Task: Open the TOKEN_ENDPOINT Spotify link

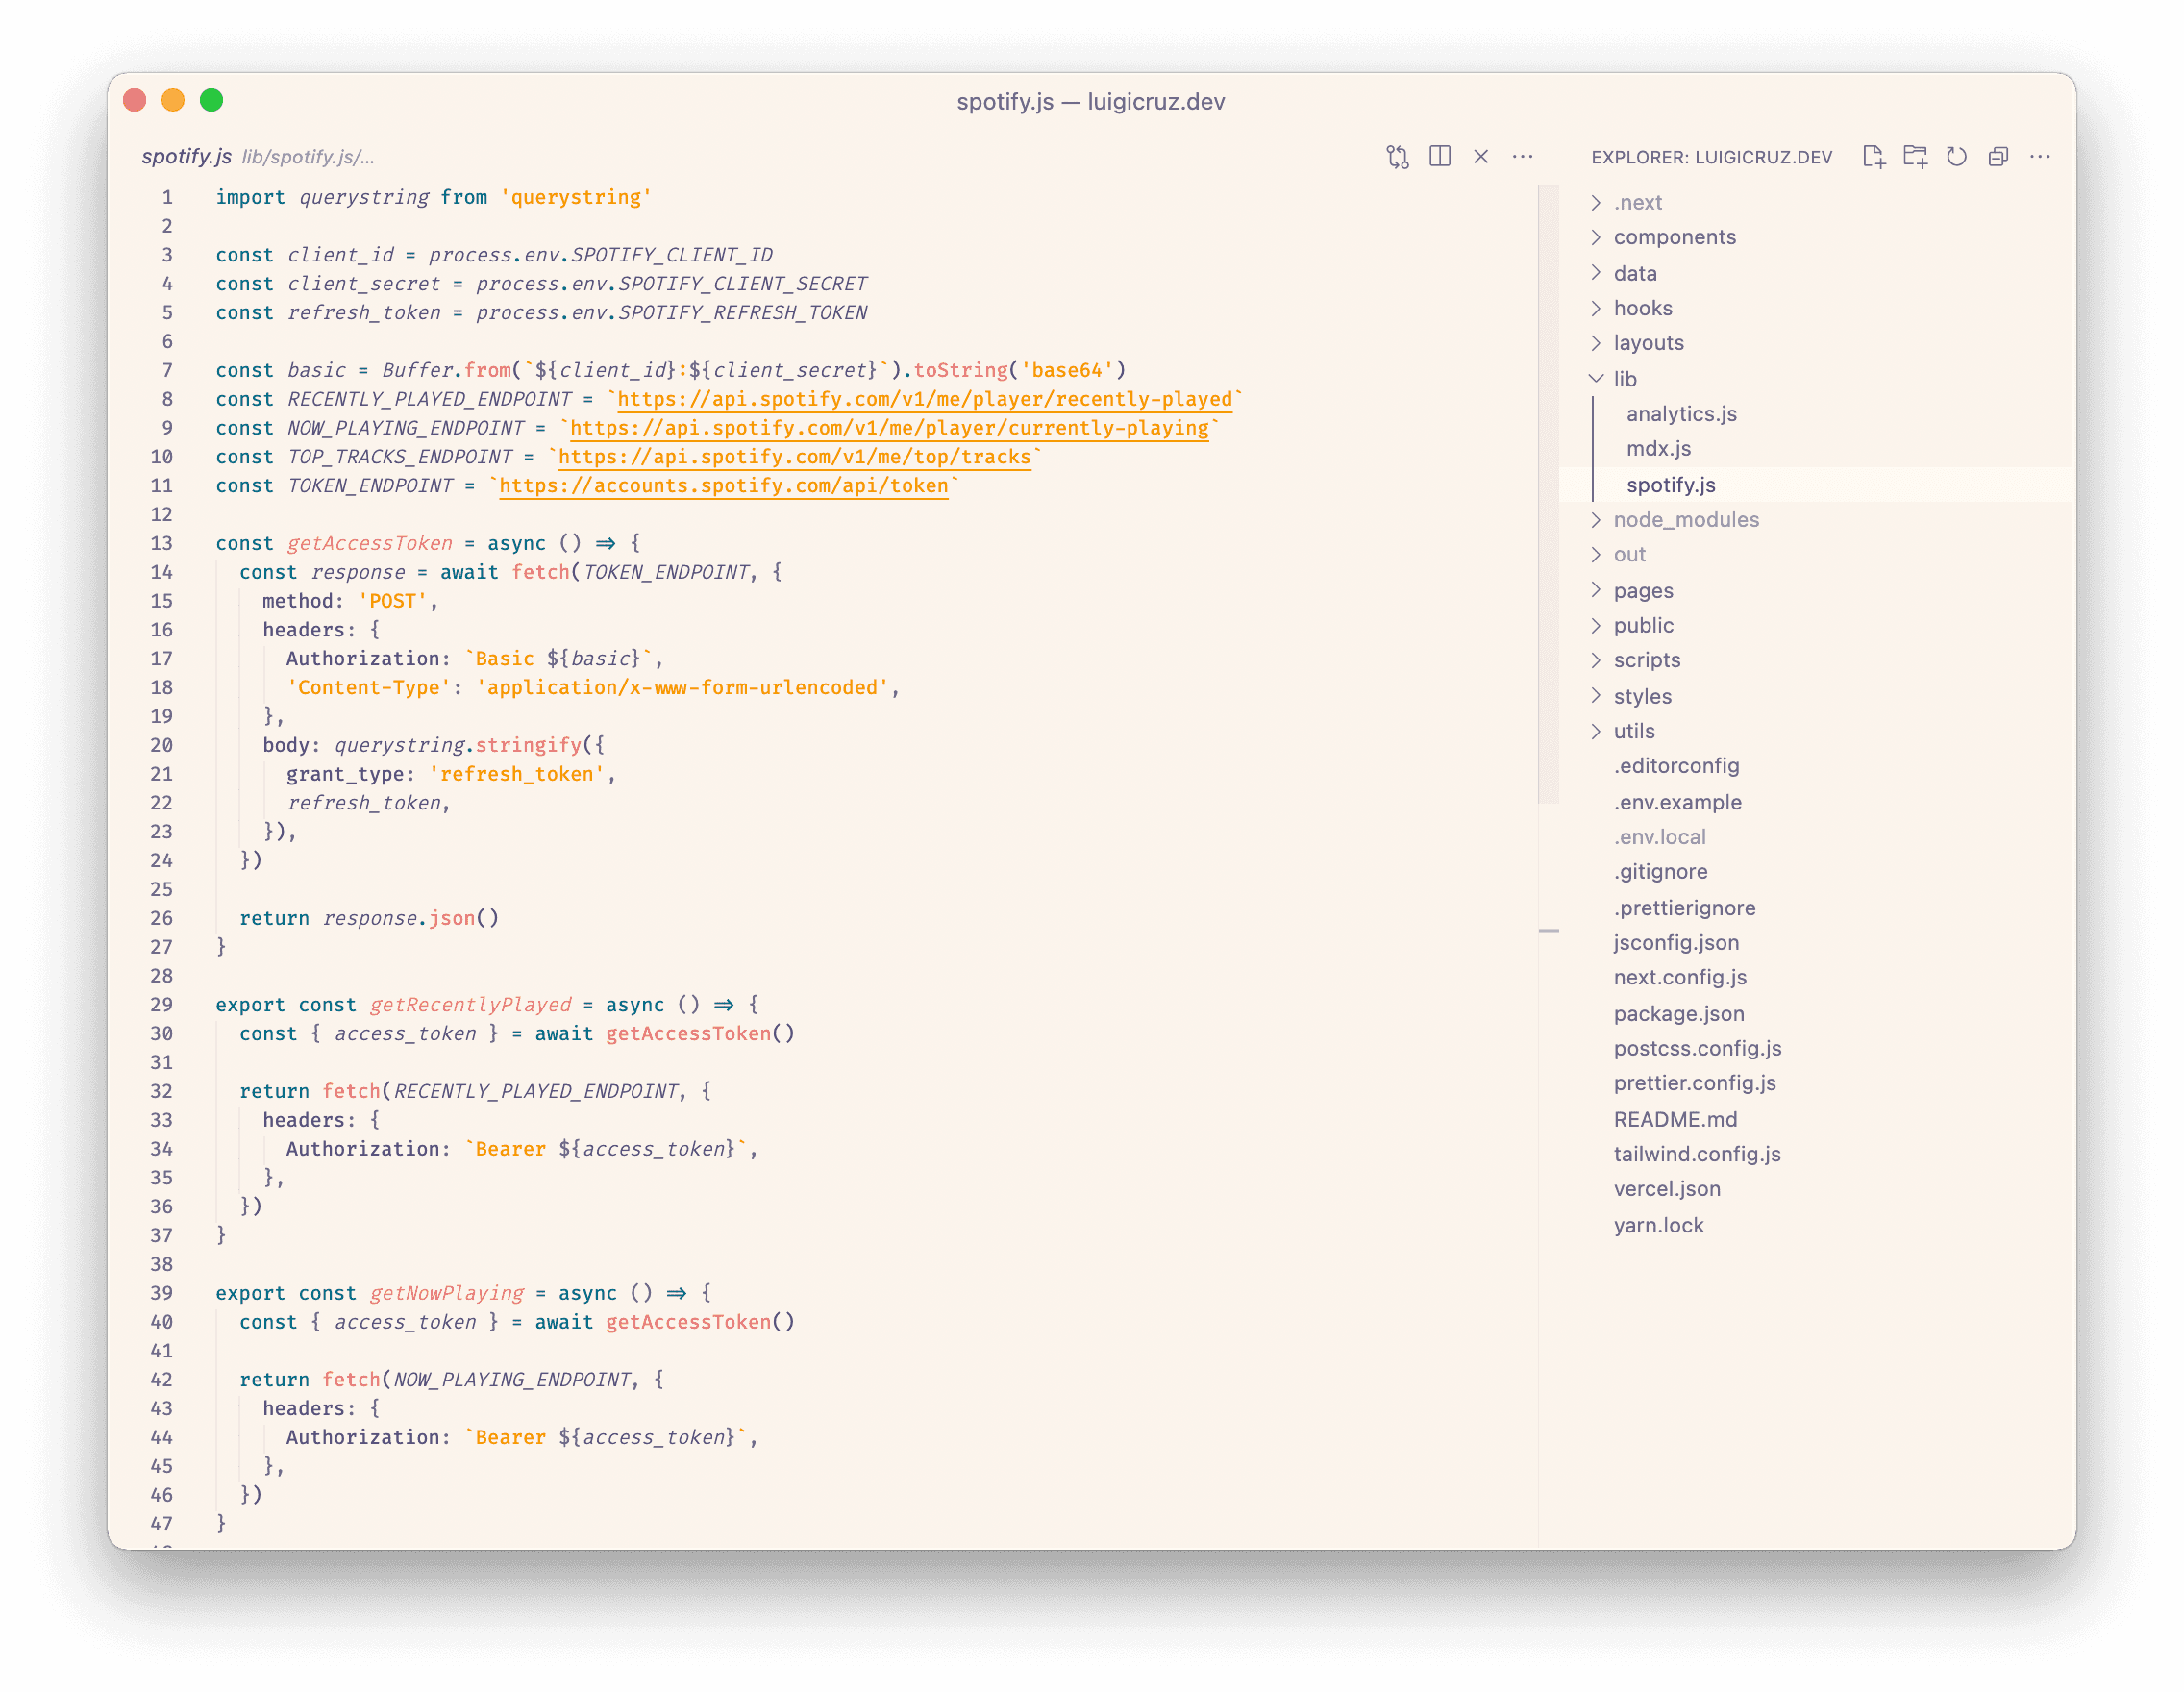Action: [723, 486]
